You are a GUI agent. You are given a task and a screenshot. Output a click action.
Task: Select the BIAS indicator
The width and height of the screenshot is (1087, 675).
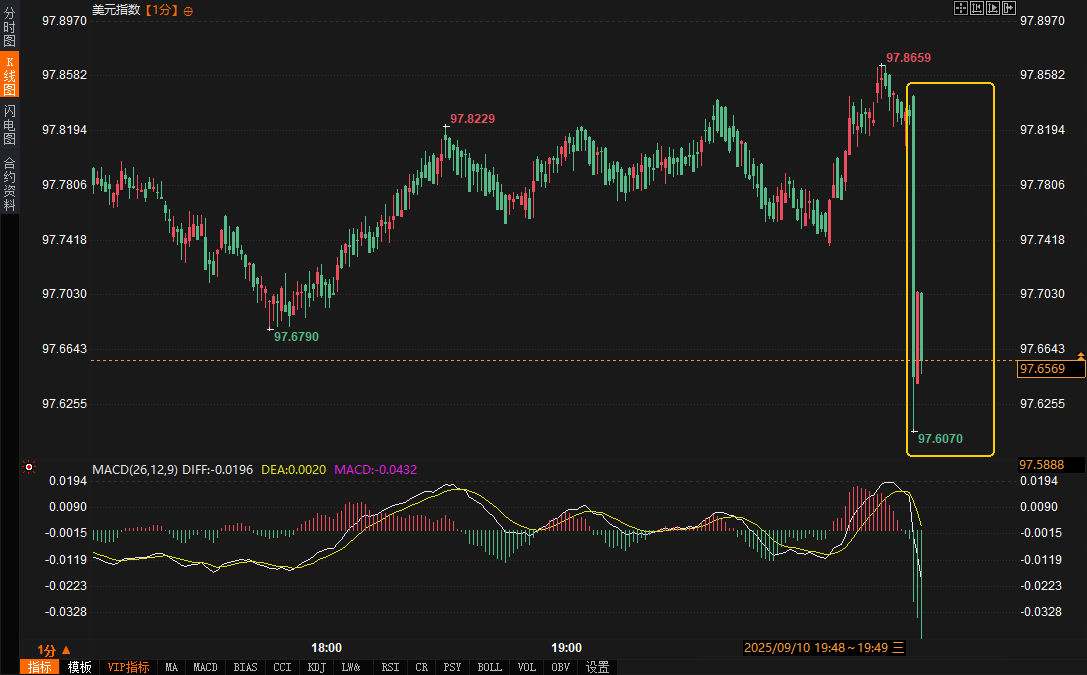pos(245,667)
